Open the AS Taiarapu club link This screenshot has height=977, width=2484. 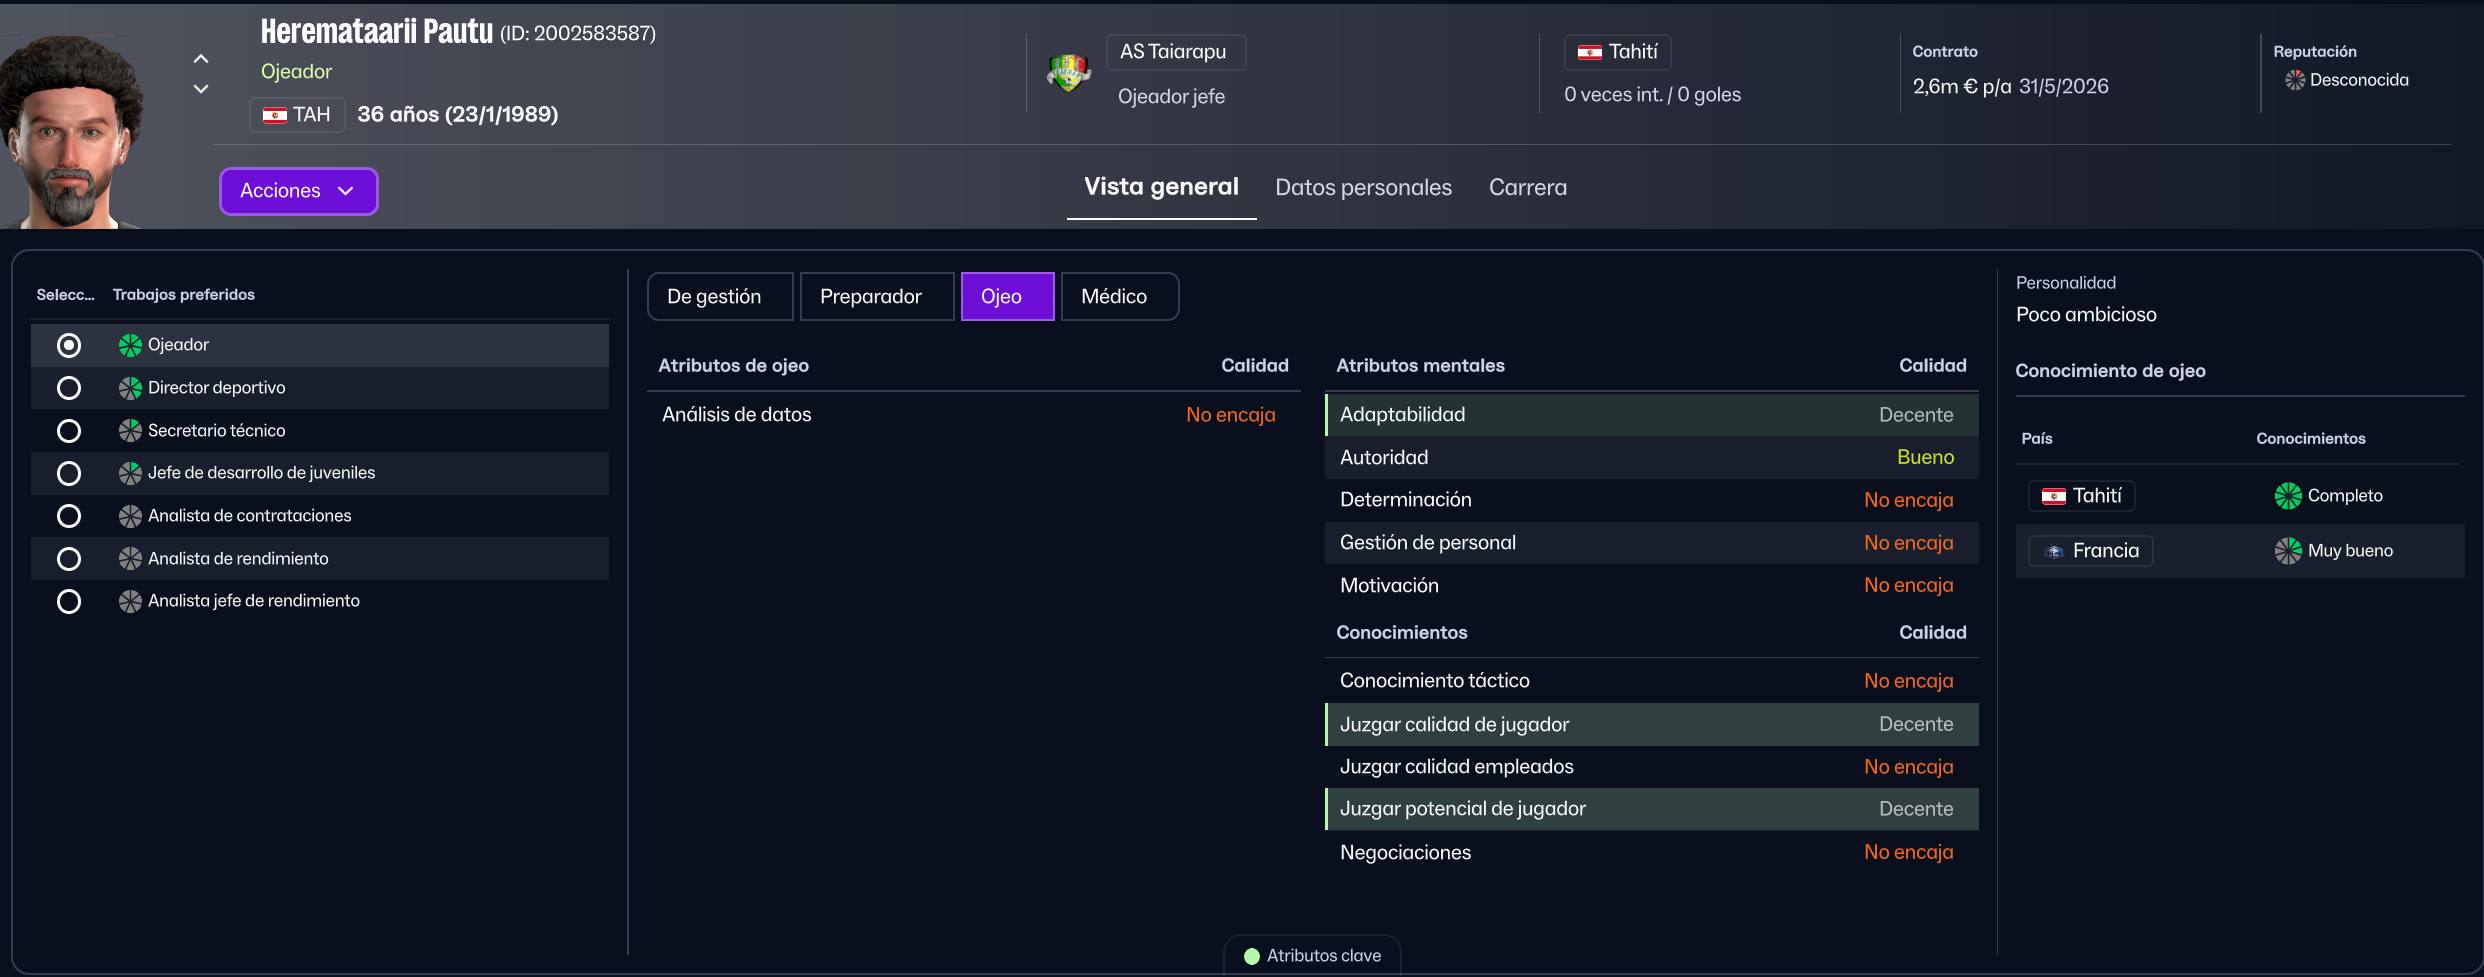coord(1176,52)
